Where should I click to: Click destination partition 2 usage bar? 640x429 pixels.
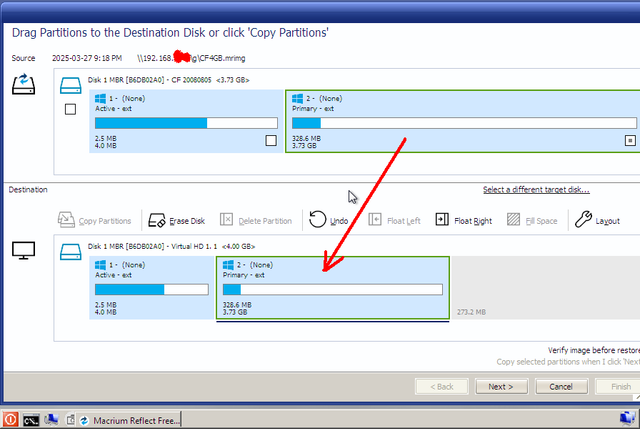(333, 289)
